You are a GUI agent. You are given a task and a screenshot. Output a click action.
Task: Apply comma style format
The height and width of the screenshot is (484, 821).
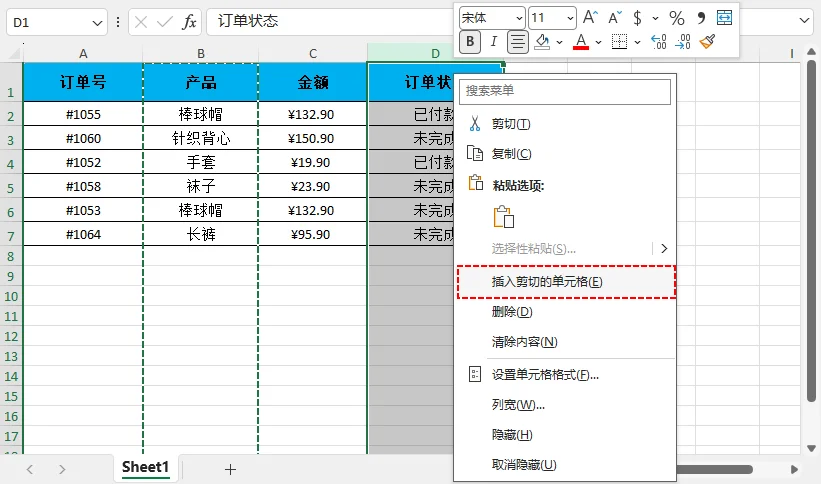pyautogui.click(x=702, y=18)
